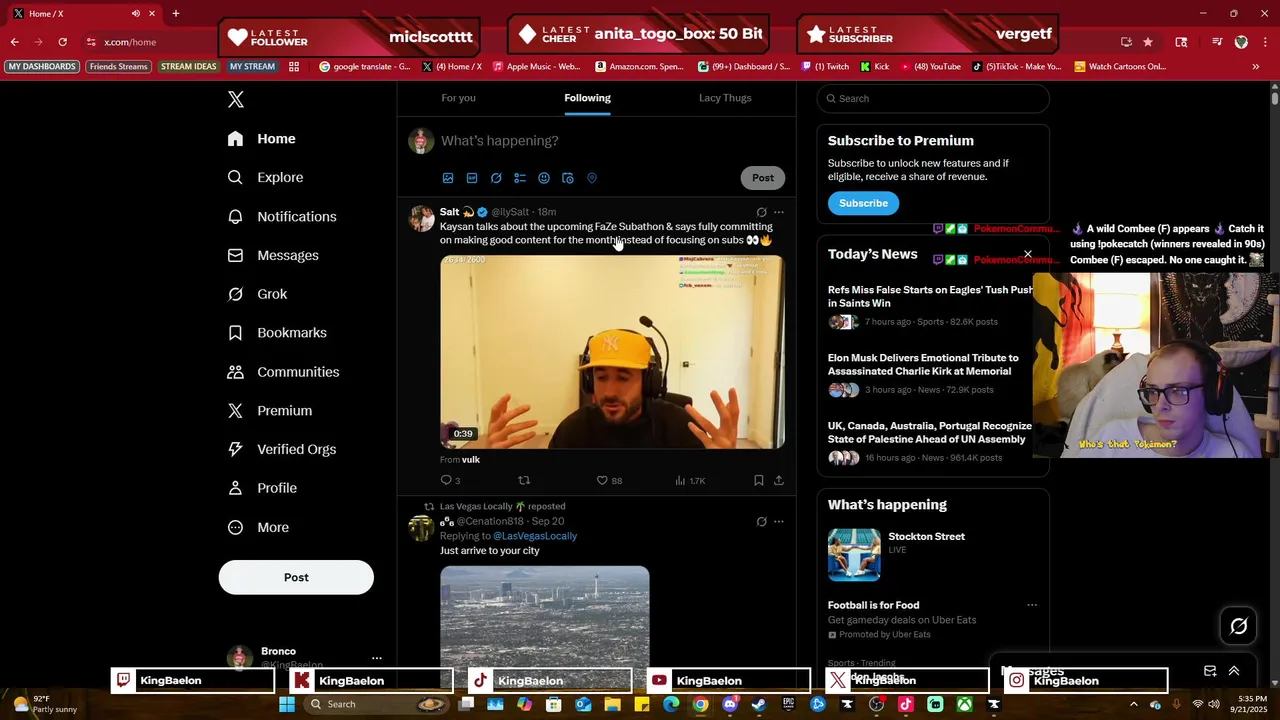Repost Salt's post

click(x=524, y=480)
